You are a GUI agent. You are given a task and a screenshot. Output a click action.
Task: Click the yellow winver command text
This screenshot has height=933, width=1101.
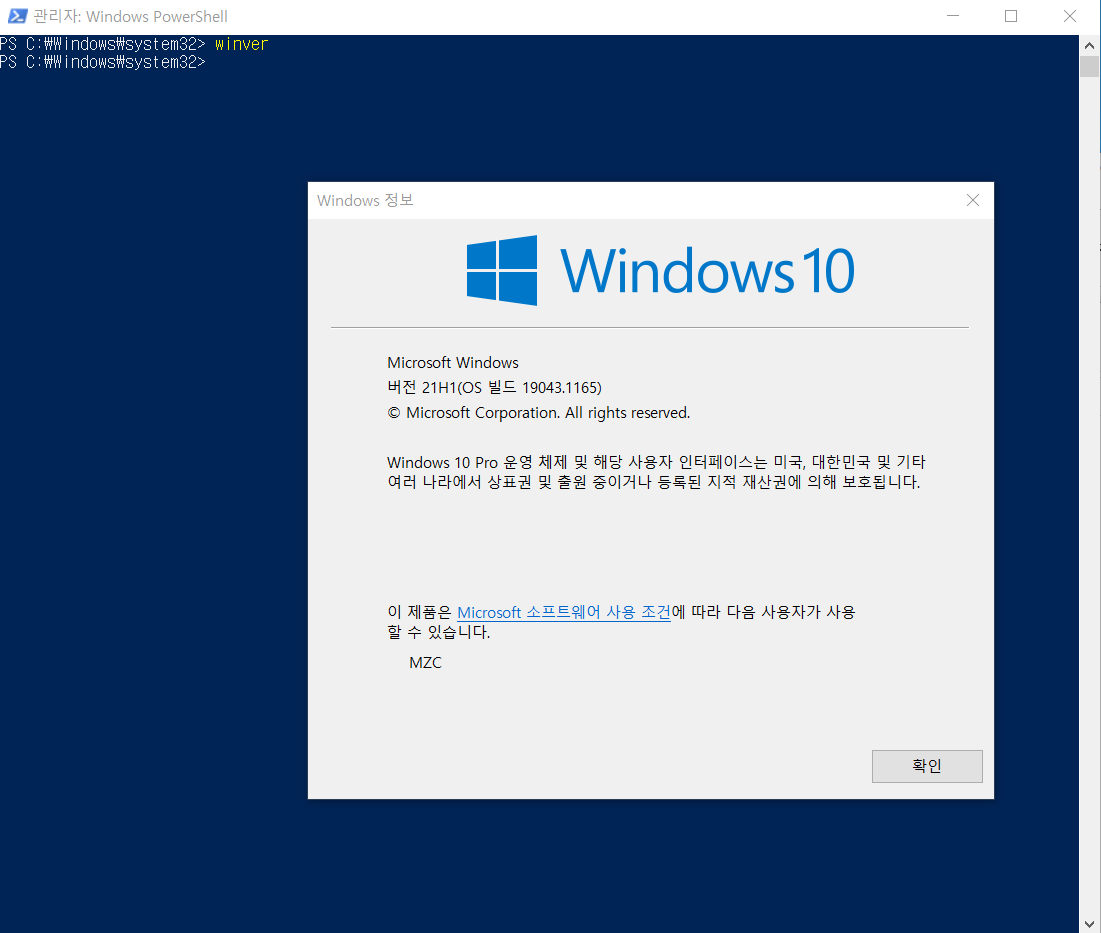[242, 44]
